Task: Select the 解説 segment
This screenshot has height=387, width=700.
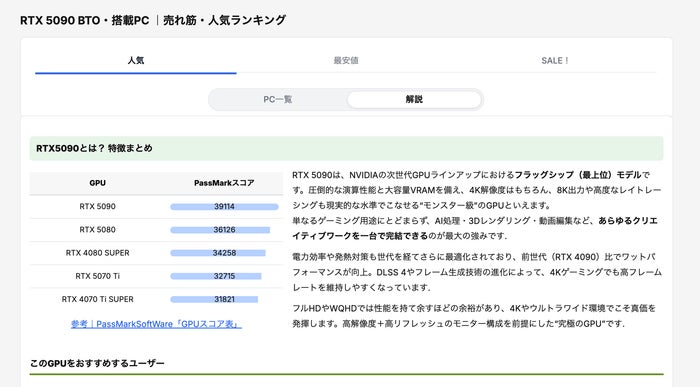Action: click(x=414, y=99)
